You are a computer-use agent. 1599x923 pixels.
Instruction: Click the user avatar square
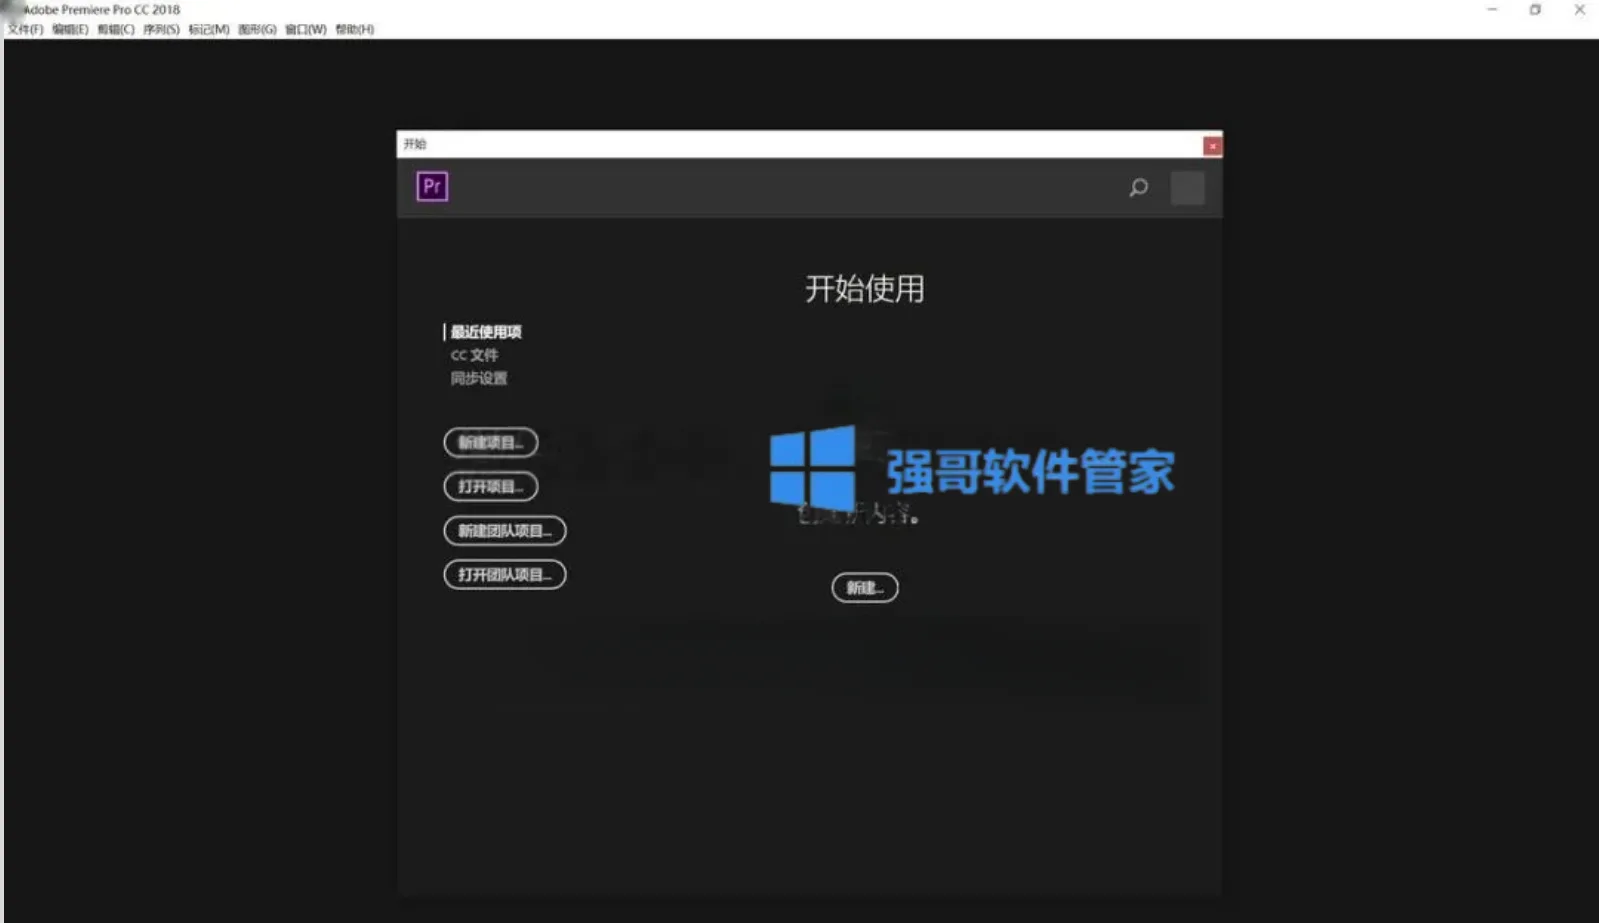click(1187, 188)
